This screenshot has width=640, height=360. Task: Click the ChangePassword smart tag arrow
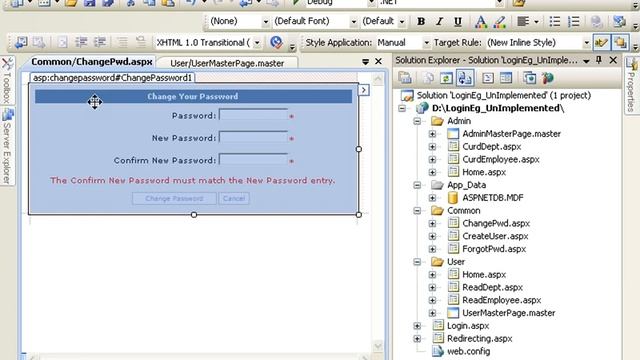pos(363,90)
